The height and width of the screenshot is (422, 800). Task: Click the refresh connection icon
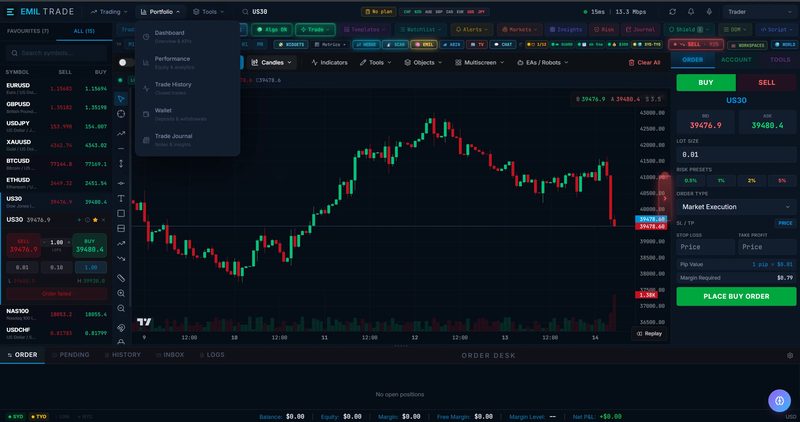(672, 11)
